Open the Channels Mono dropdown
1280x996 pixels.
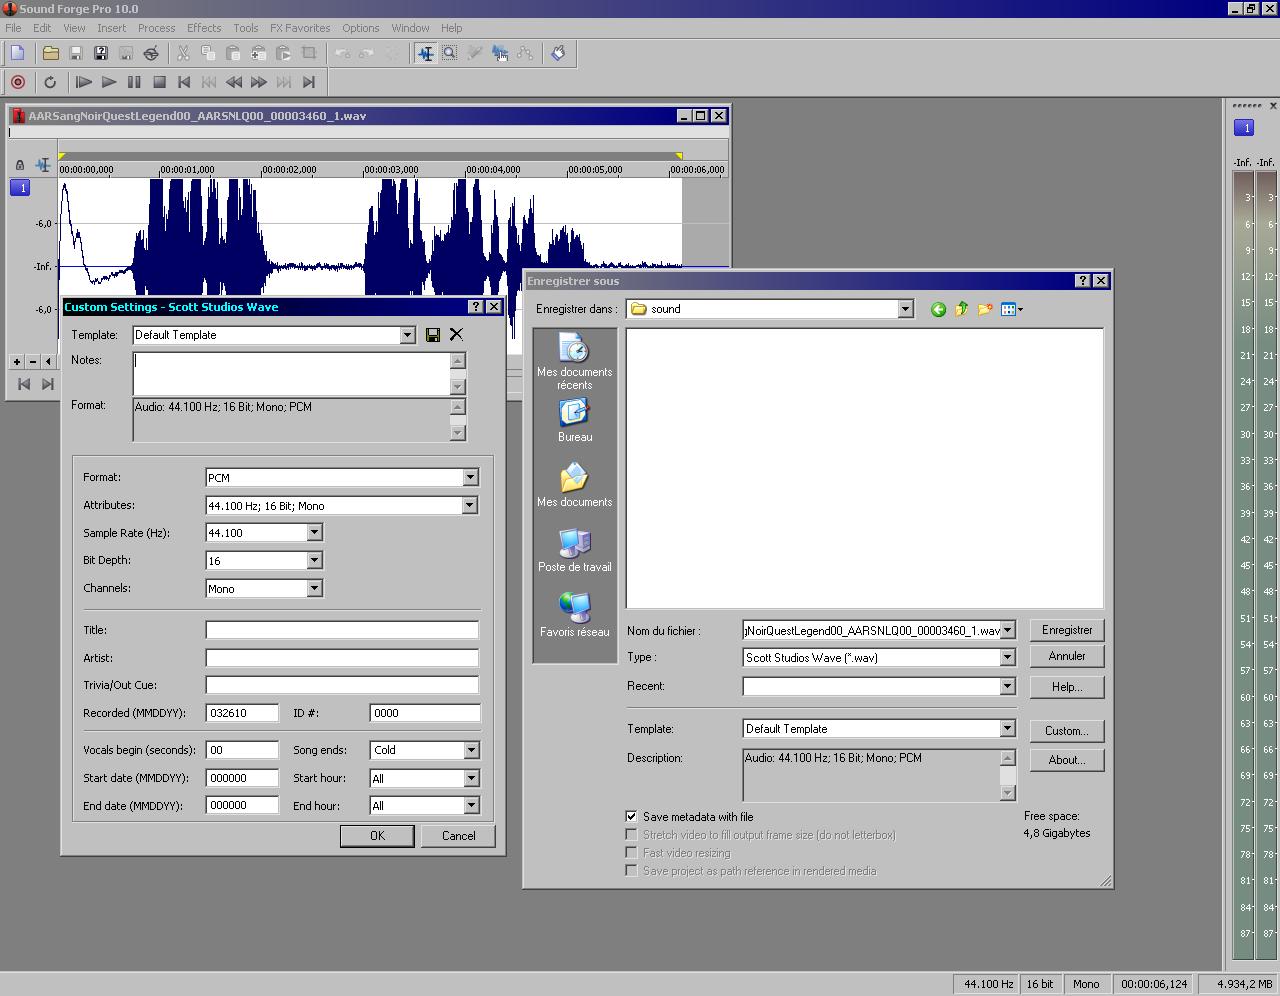pyautogui.click(x=314, y=589)
